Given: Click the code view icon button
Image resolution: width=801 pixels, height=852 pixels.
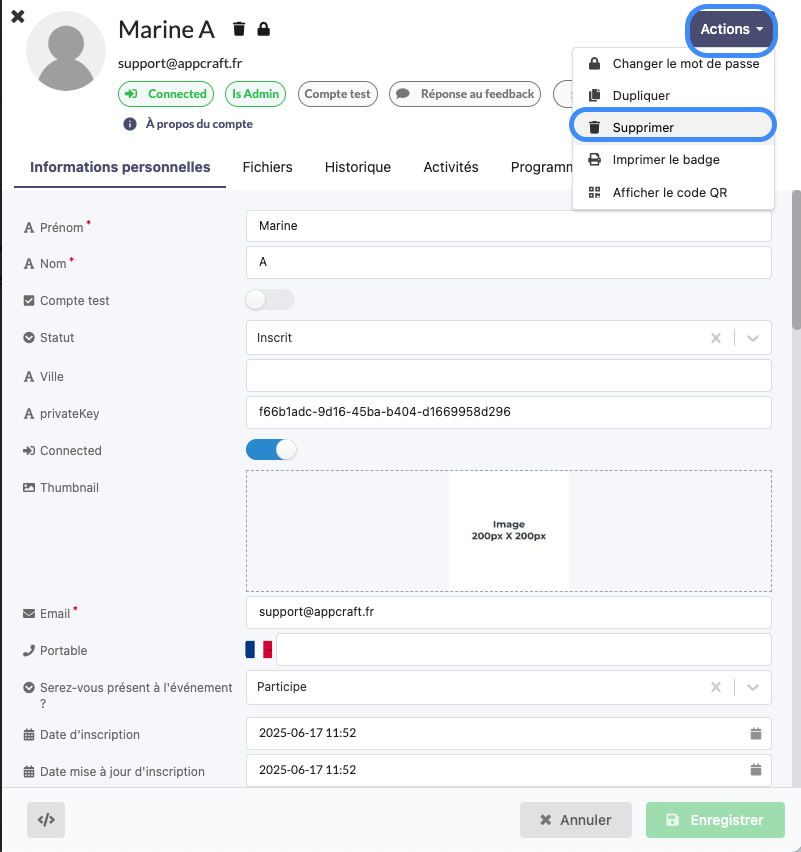Looking at the screenshot, I should tap(46, 820).
